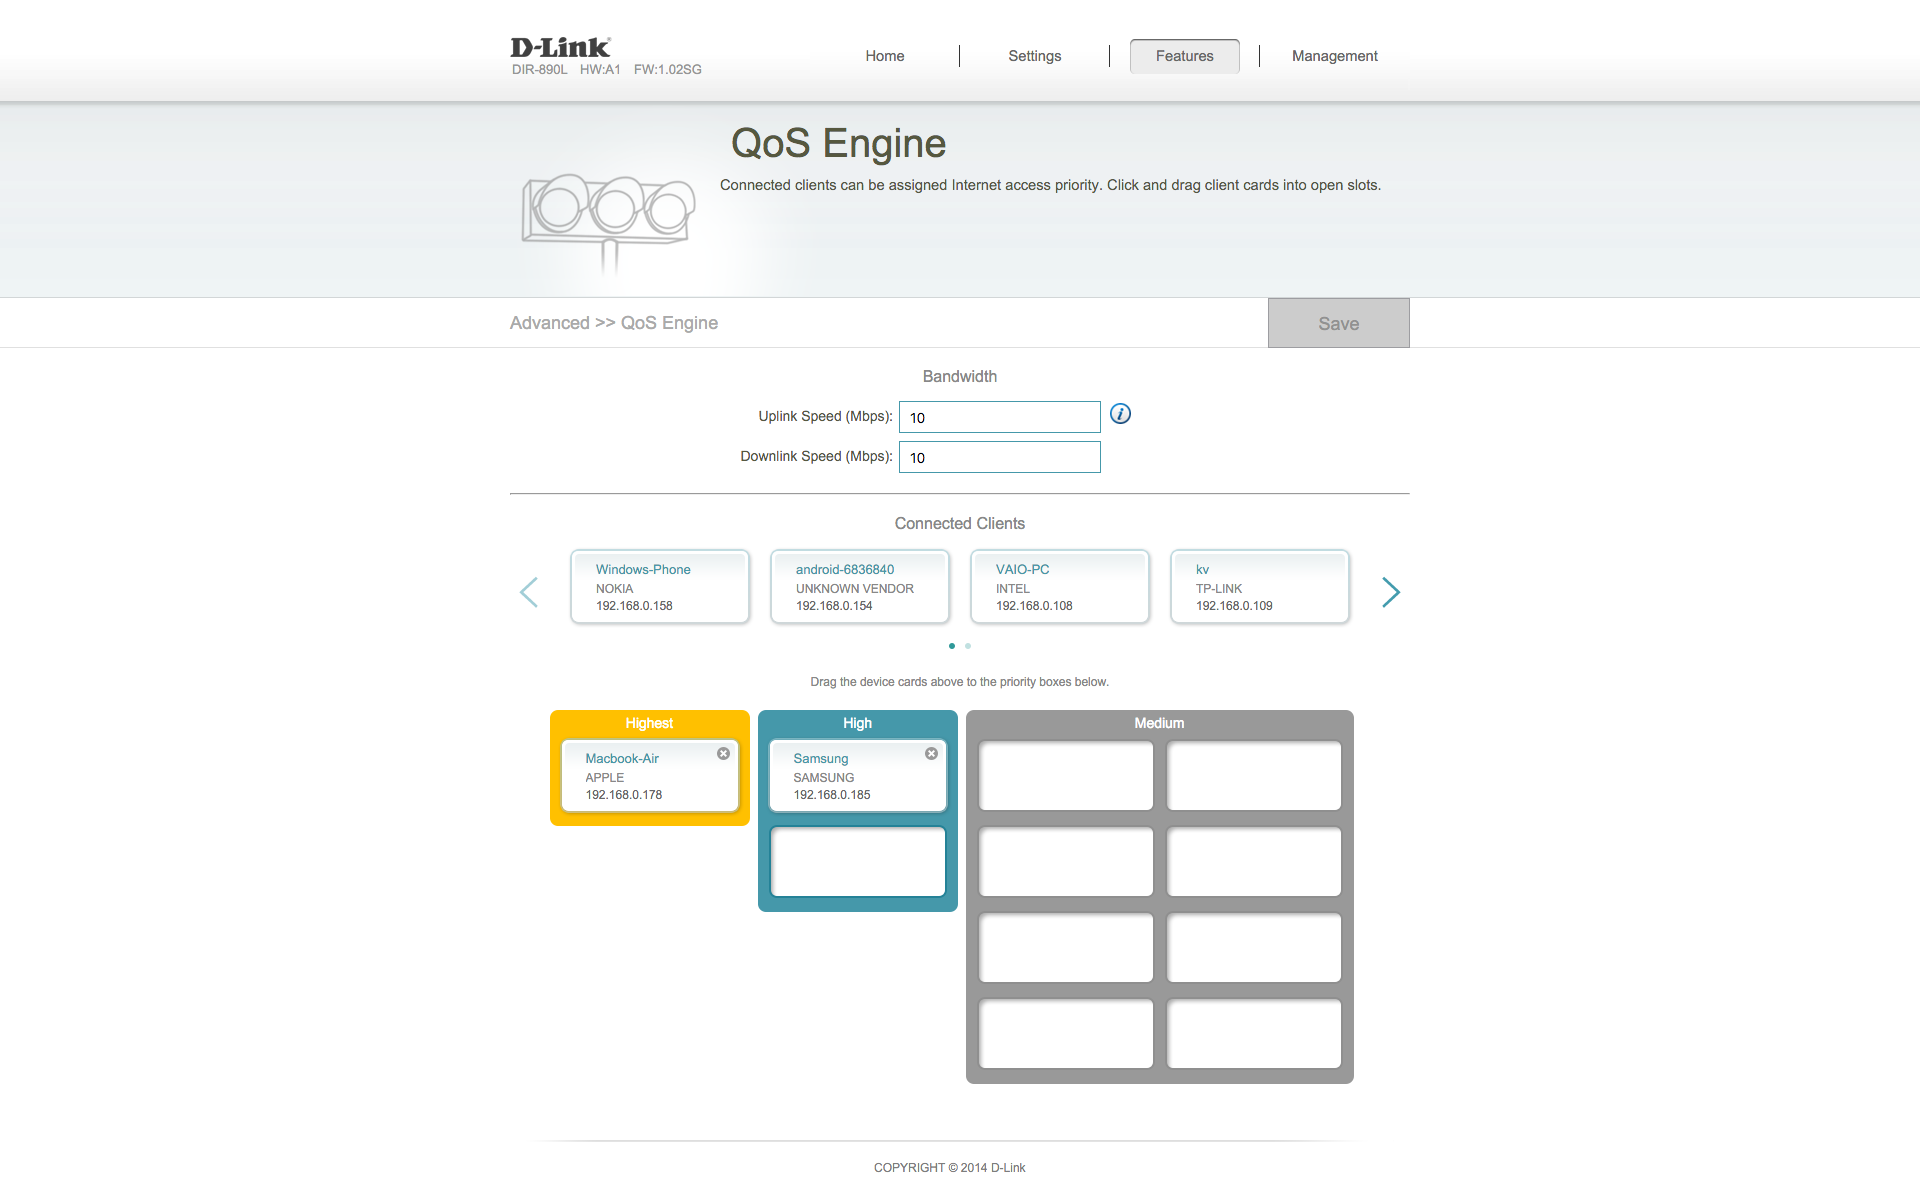Image resolution: width=1920 pixels, height=1180 pixels.
Task: Open the Features tab
Action: click(x=1184, y=56)
